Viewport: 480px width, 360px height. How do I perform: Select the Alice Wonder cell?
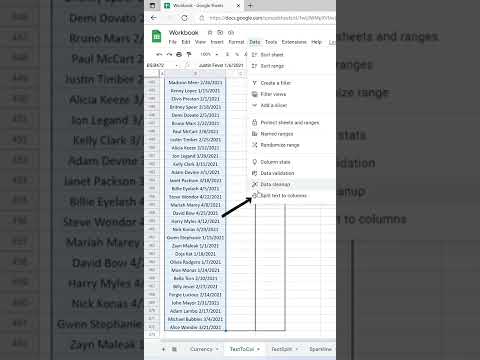click(x=195, y=327)
